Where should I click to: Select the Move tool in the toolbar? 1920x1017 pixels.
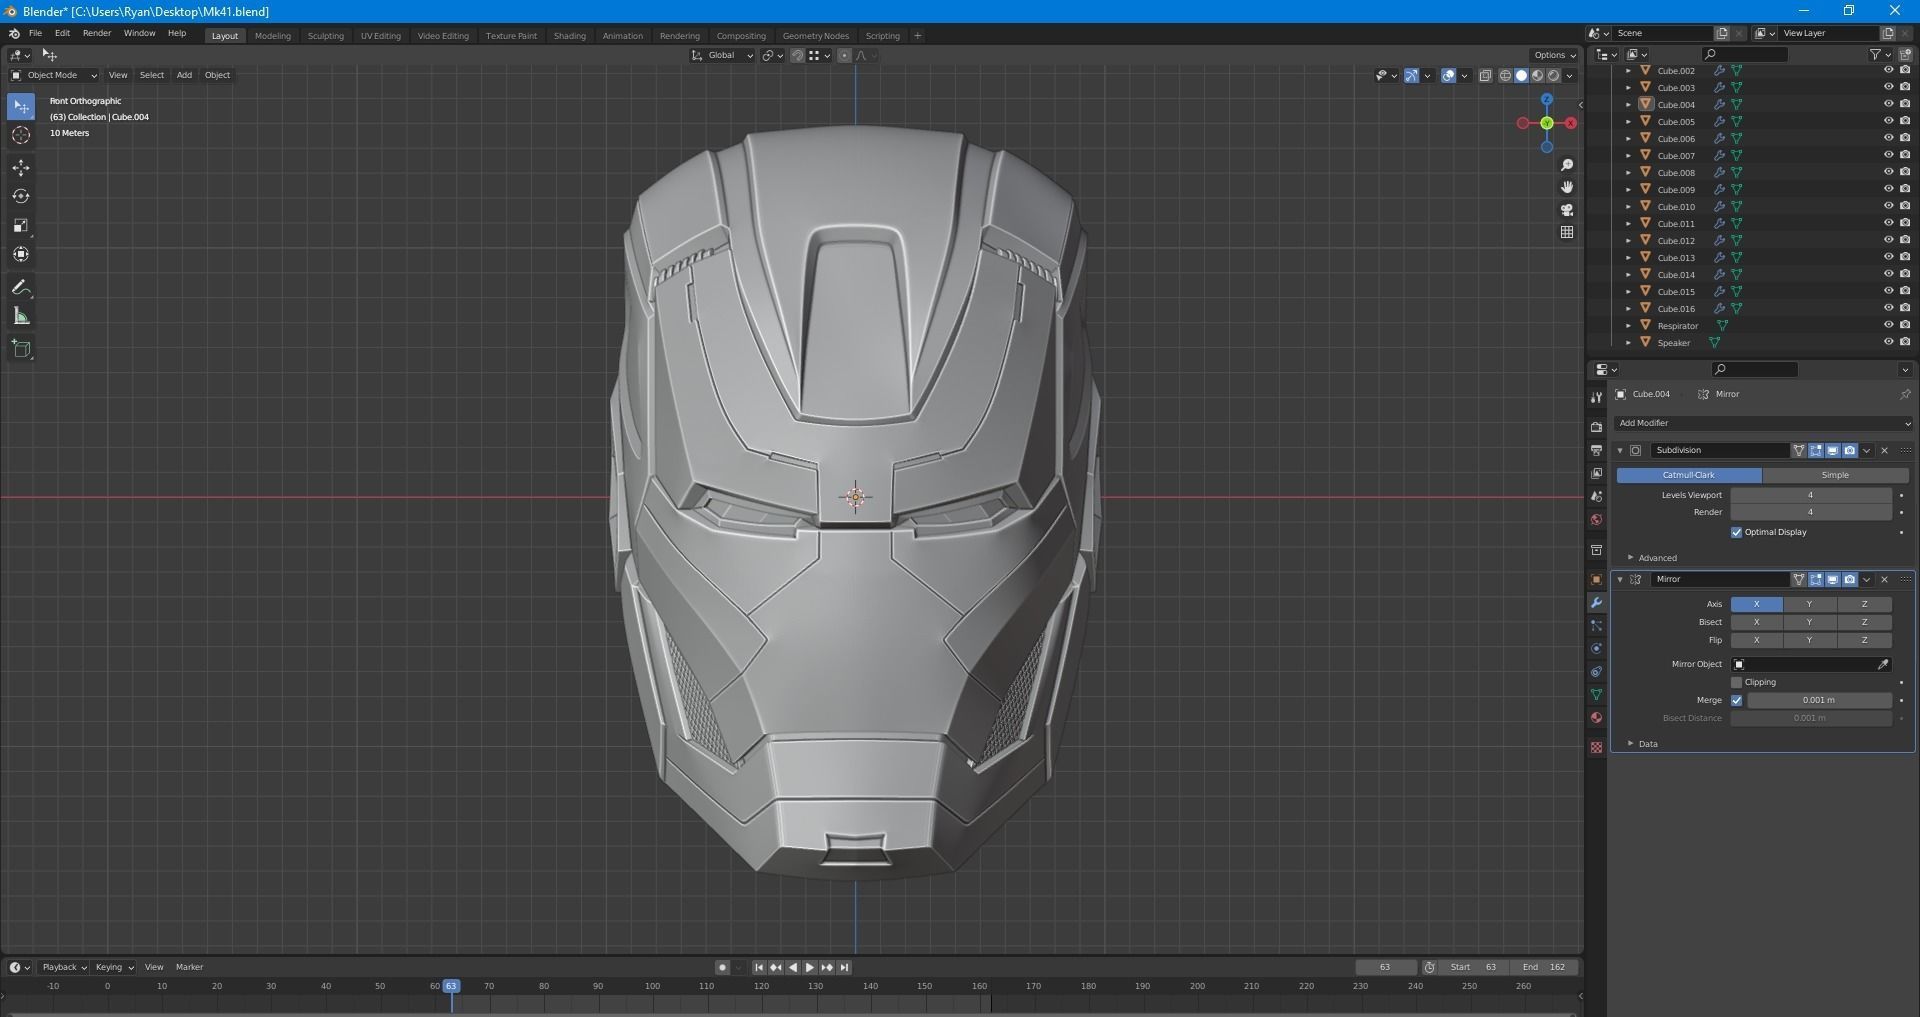click(21, 167)
